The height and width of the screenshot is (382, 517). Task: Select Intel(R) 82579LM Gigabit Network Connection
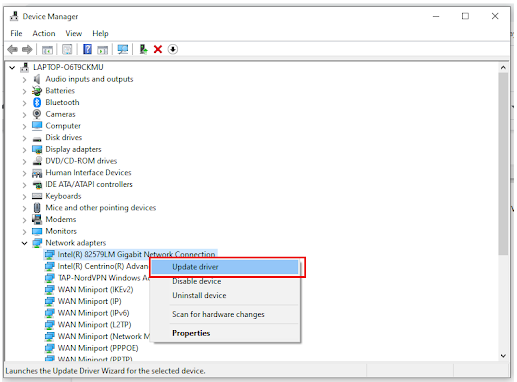[136, 254]
